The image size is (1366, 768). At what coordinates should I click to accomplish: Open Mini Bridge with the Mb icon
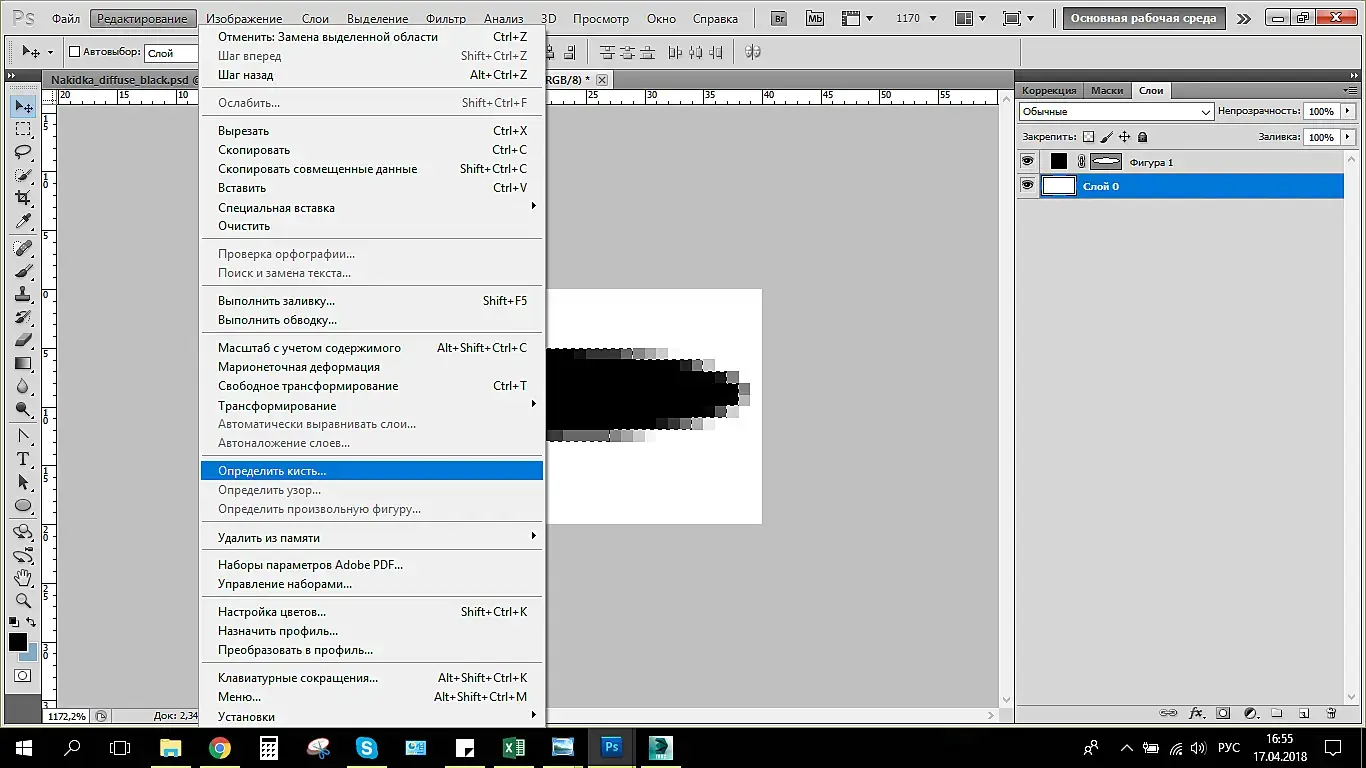tap(815, 18)
